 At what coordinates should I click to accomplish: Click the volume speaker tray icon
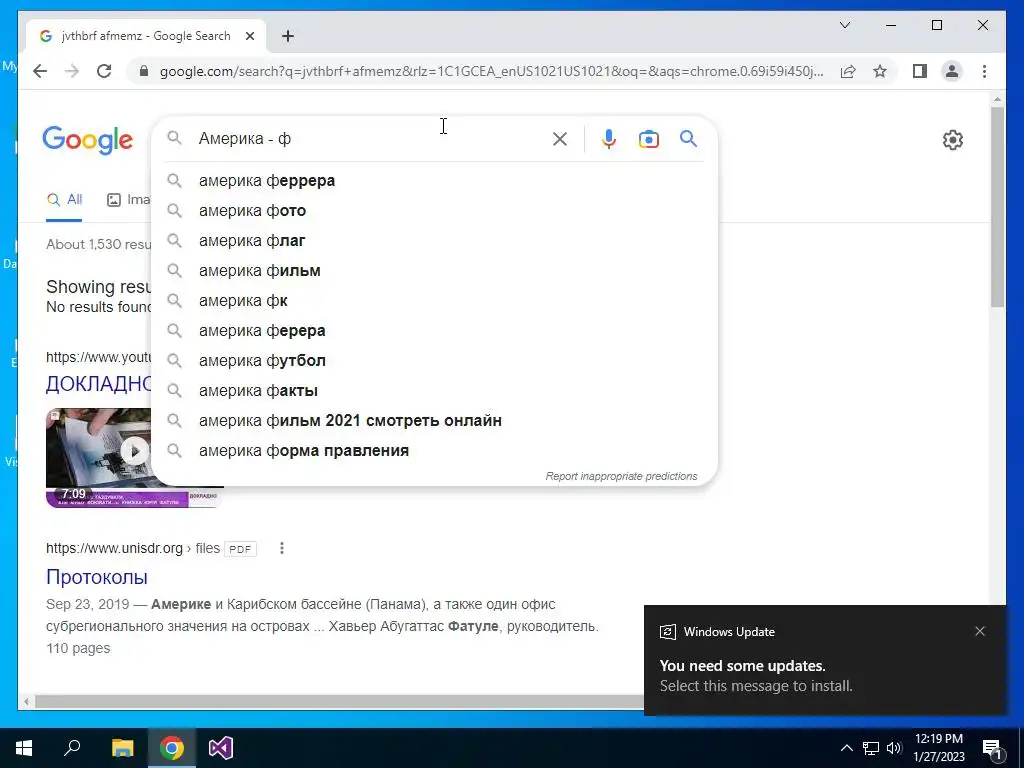tap(894, 748)
